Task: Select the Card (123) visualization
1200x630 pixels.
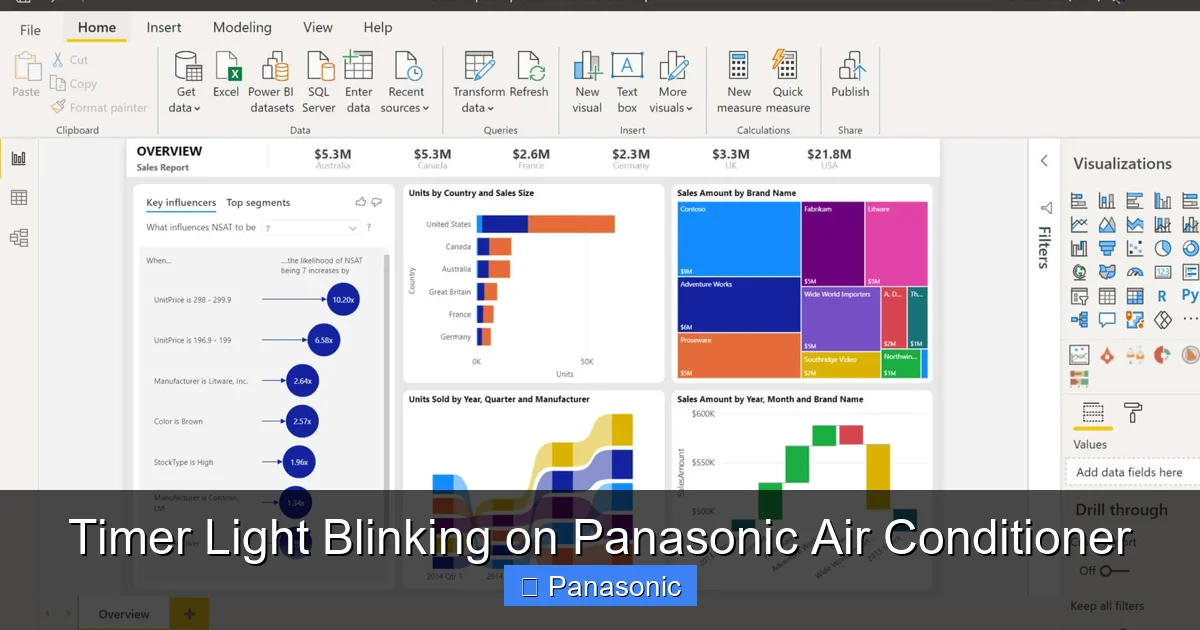Action: tap(1163, 272)
